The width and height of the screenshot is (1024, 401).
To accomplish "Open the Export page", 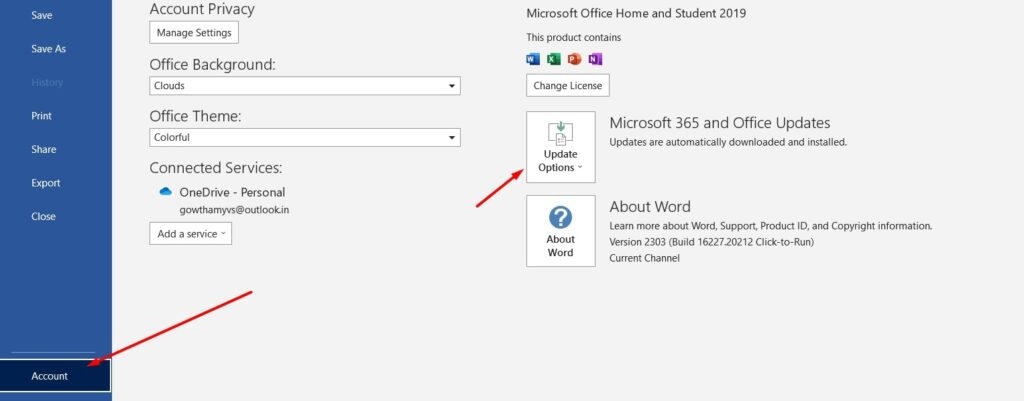I will [x=46, y=183].
